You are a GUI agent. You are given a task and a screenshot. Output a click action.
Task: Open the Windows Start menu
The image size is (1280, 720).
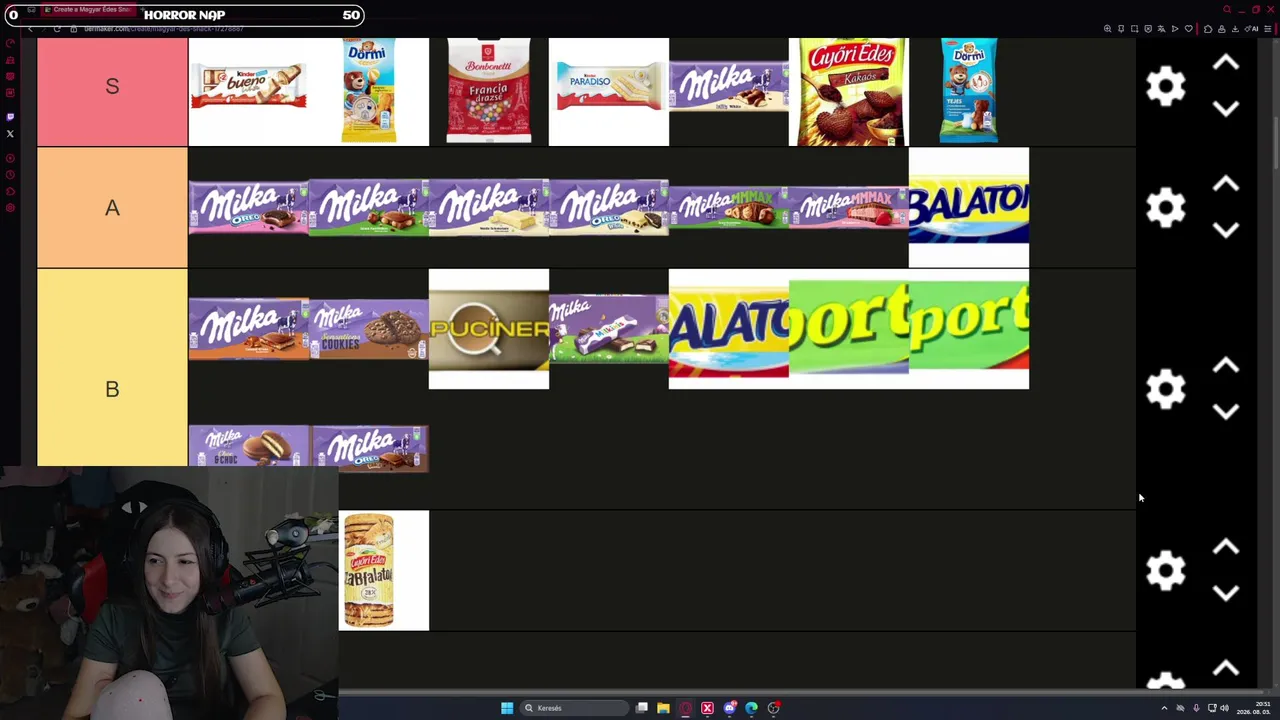click(507, 708)
